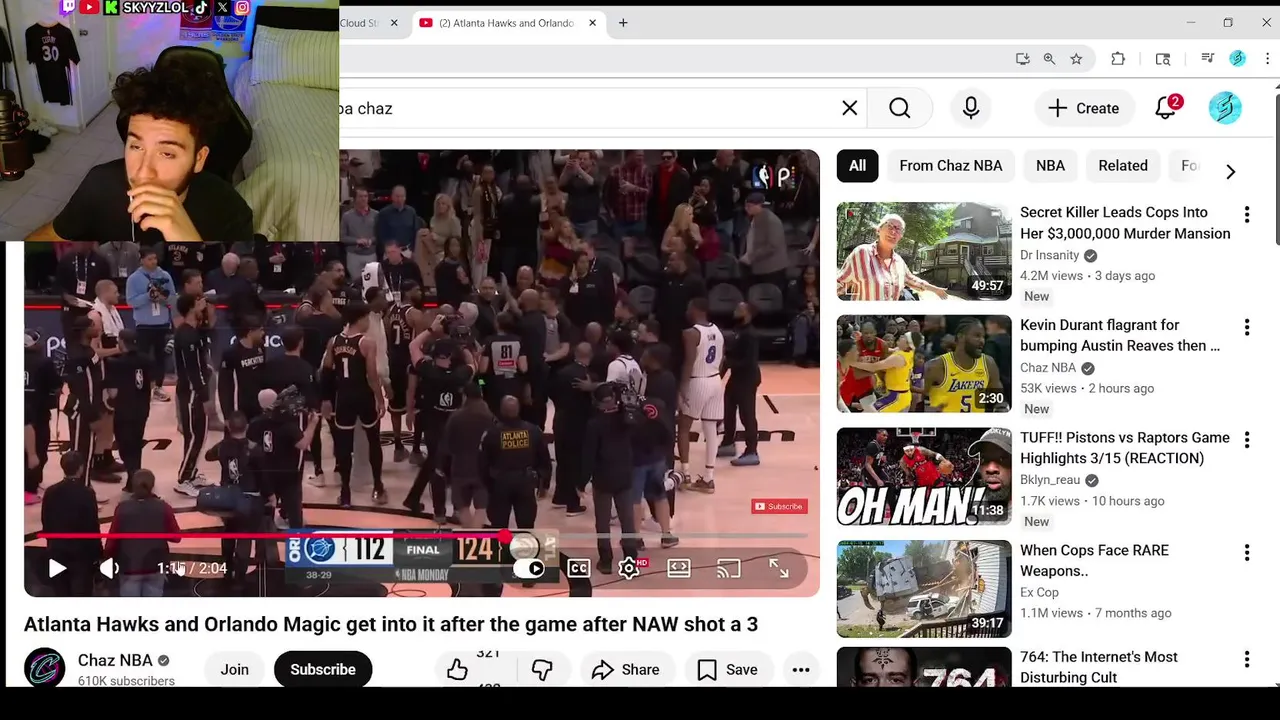
Task: Select the All filter chip
Action: (857, 166)
